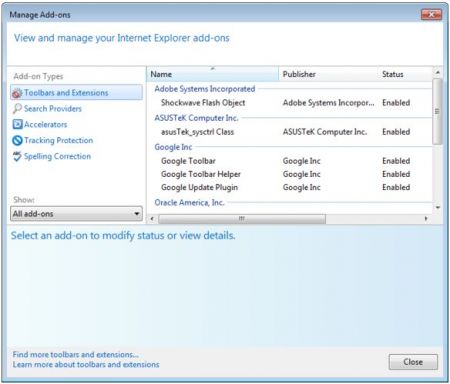450x384 pixels.
Task: Select Google Toolbar add-on row
Action: point(289,161)
